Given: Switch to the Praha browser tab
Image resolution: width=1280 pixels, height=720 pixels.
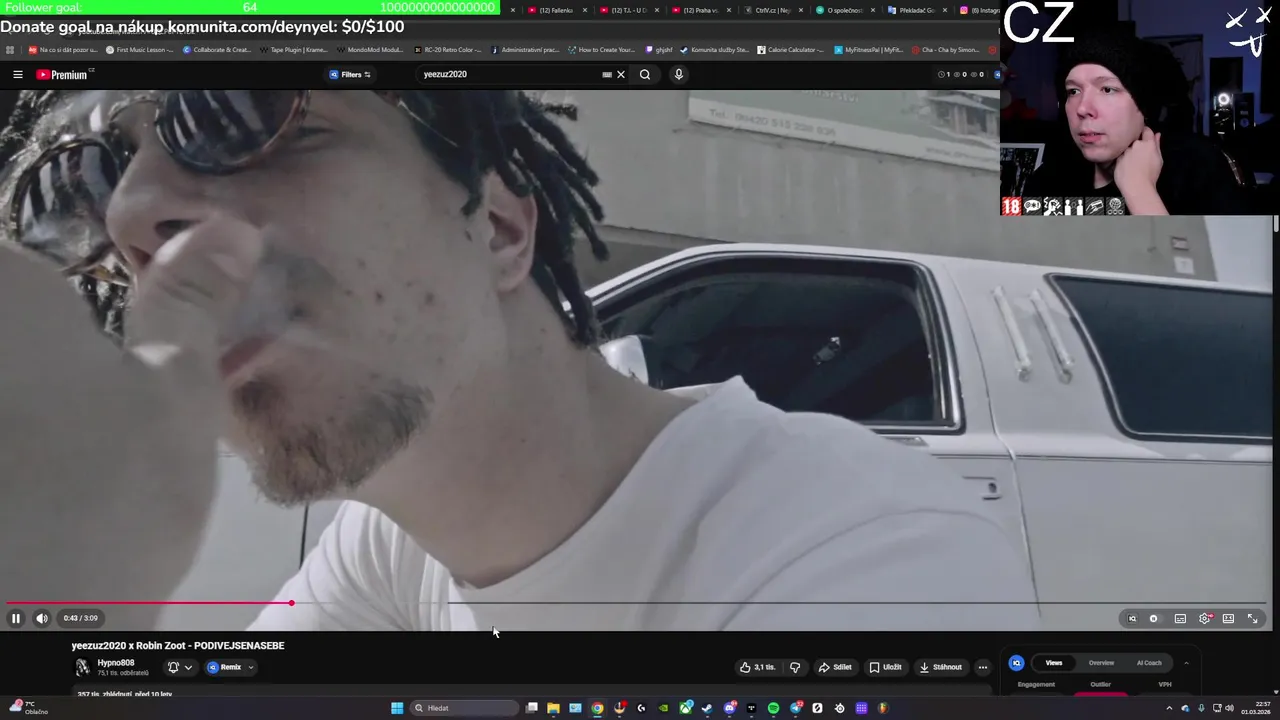Looking at the screenshot, I should coord(700,10).
